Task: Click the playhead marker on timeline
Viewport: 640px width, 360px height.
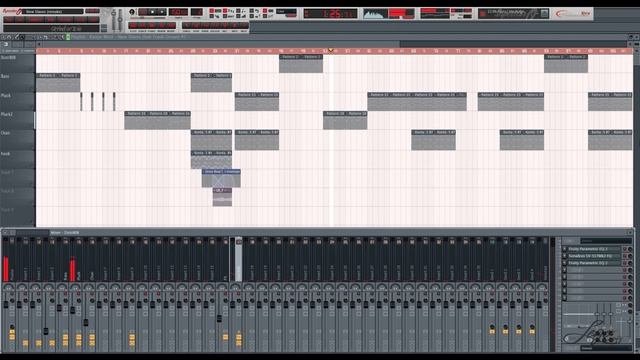Action: pyautogui.click(x=331, y=51)
